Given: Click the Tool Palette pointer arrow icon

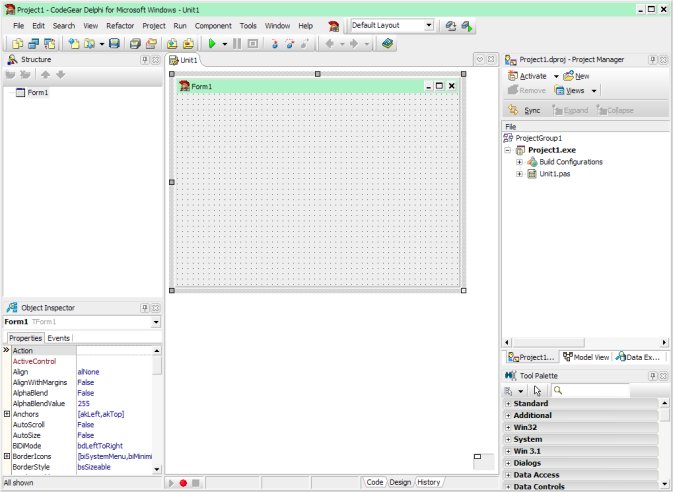Looking at the screenshot, I should pos(537,390).
